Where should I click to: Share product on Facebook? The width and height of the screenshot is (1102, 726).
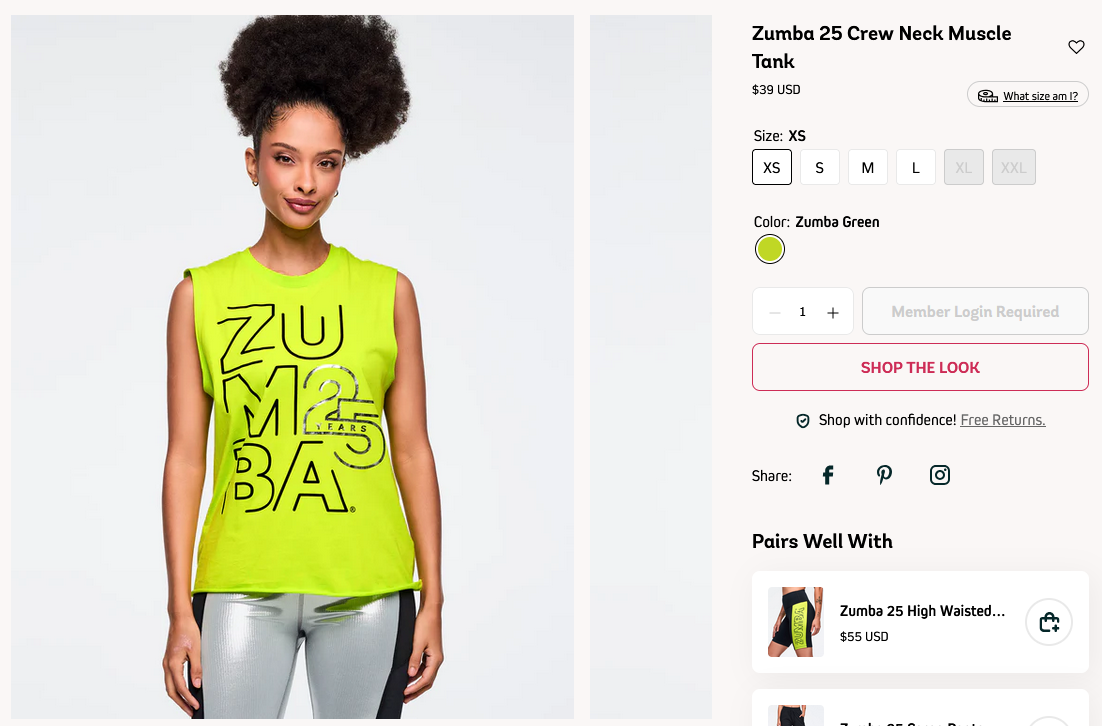click(828, 476)
